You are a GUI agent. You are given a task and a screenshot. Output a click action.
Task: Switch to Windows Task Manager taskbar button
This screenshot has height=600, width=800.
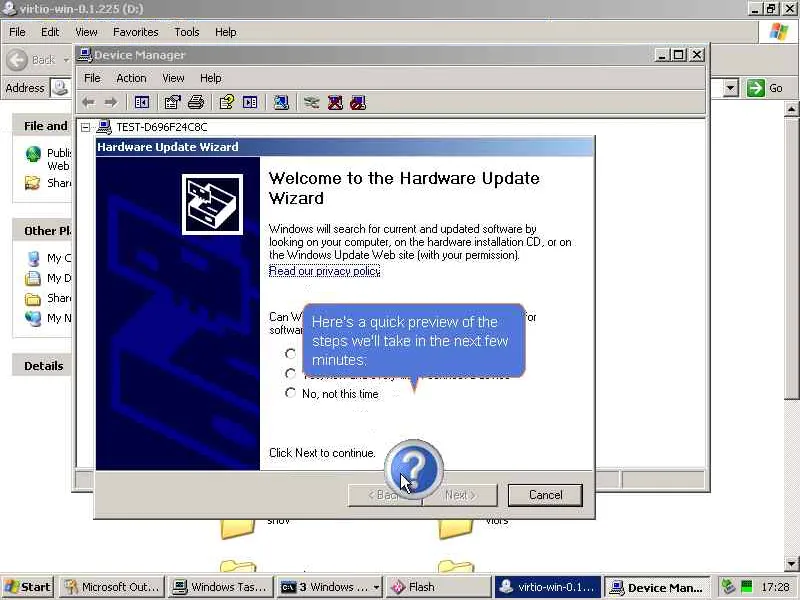(221, 587)
